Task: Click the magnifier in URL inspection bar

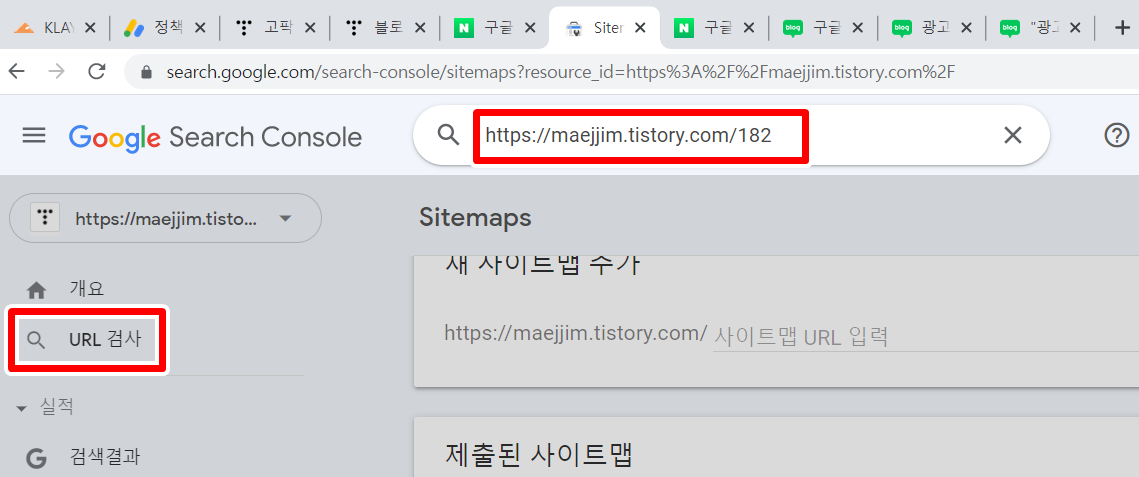Action: pyautogui.click(x=449, y=135)
